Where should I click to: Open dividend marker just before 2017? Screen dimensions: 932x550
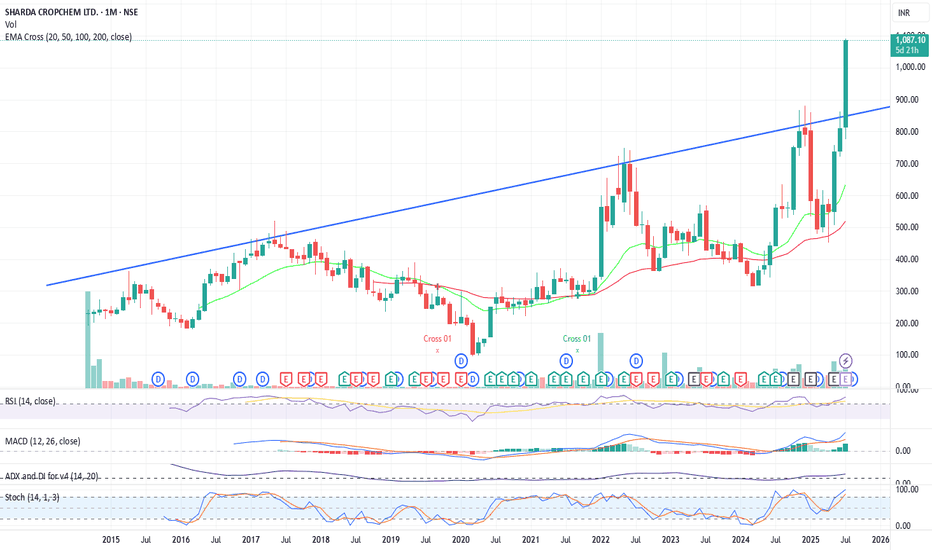point(240,379)
